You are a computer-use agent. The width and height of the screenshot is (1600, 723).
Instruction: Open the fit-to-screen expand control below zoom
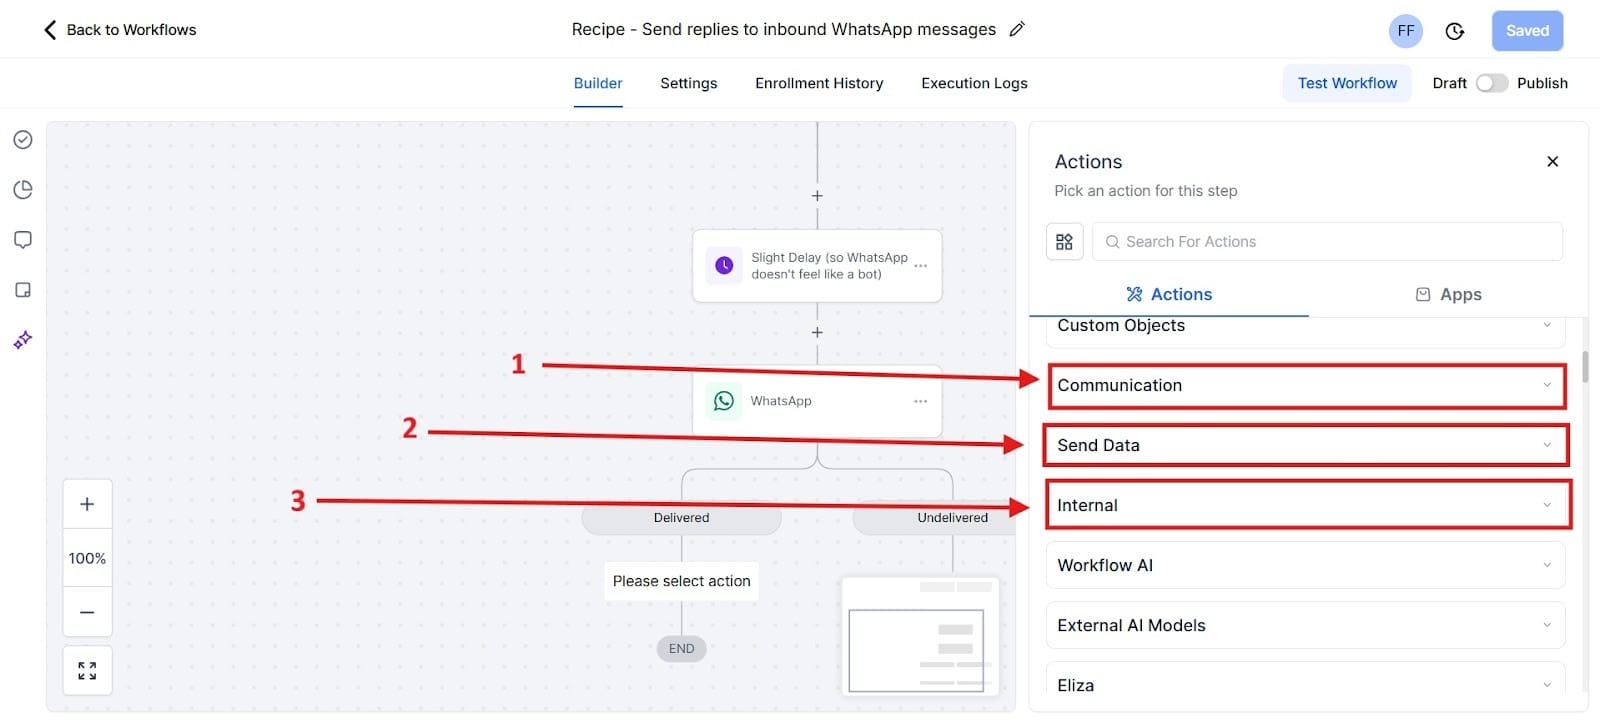(x=87, y=670)
